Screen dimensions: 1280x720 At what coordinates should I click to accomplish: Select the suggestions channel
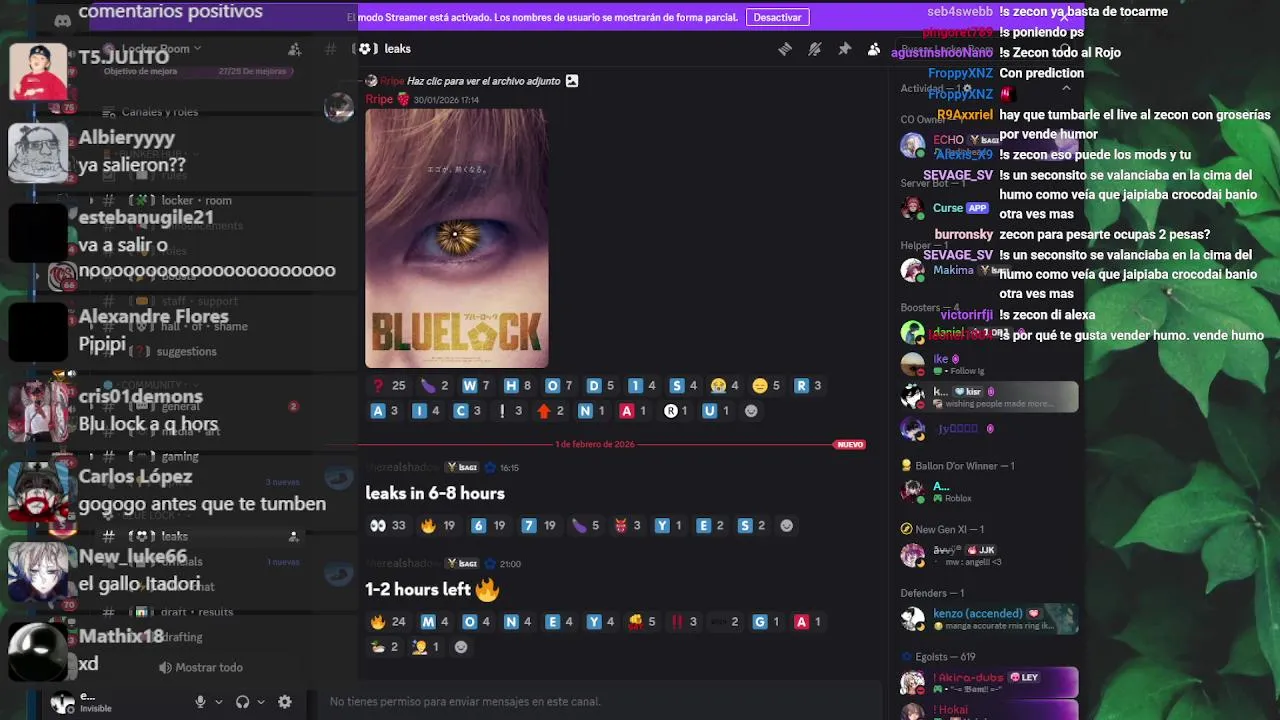point(186,352)
